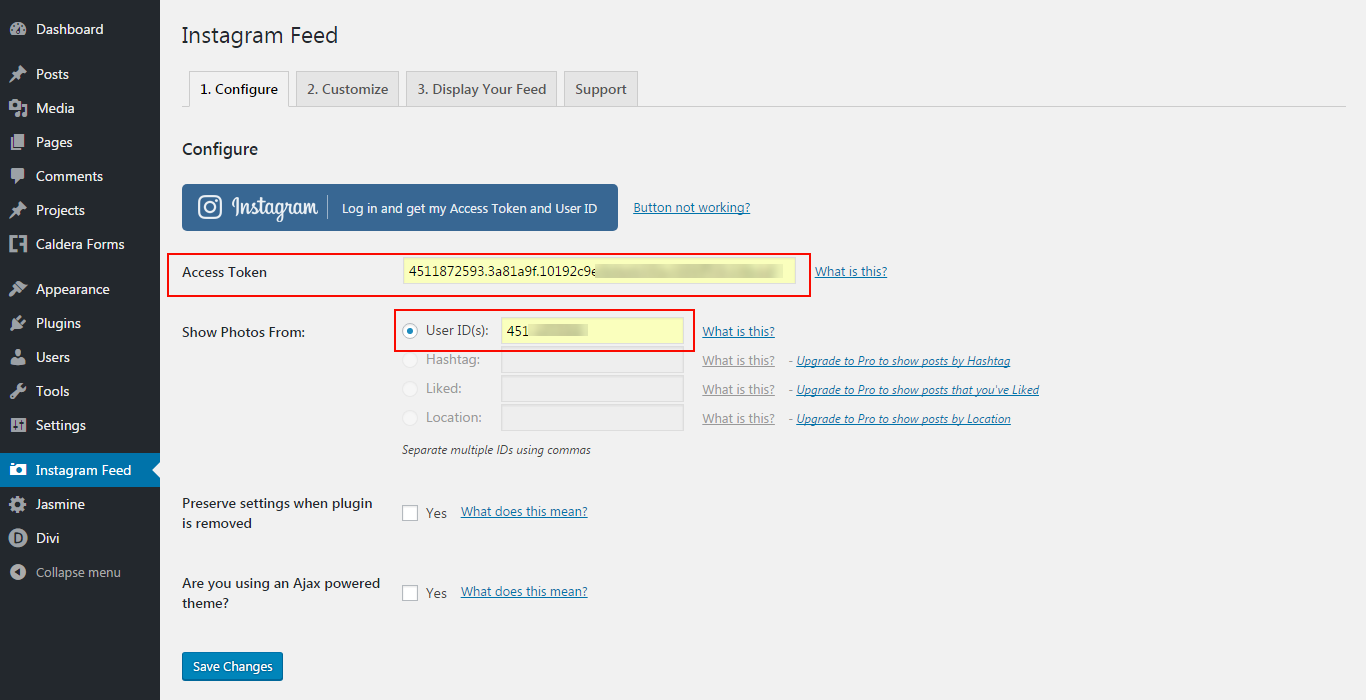Click the disabled Hashtag input field
This screenshot has height=700, width=1366.
592,360
